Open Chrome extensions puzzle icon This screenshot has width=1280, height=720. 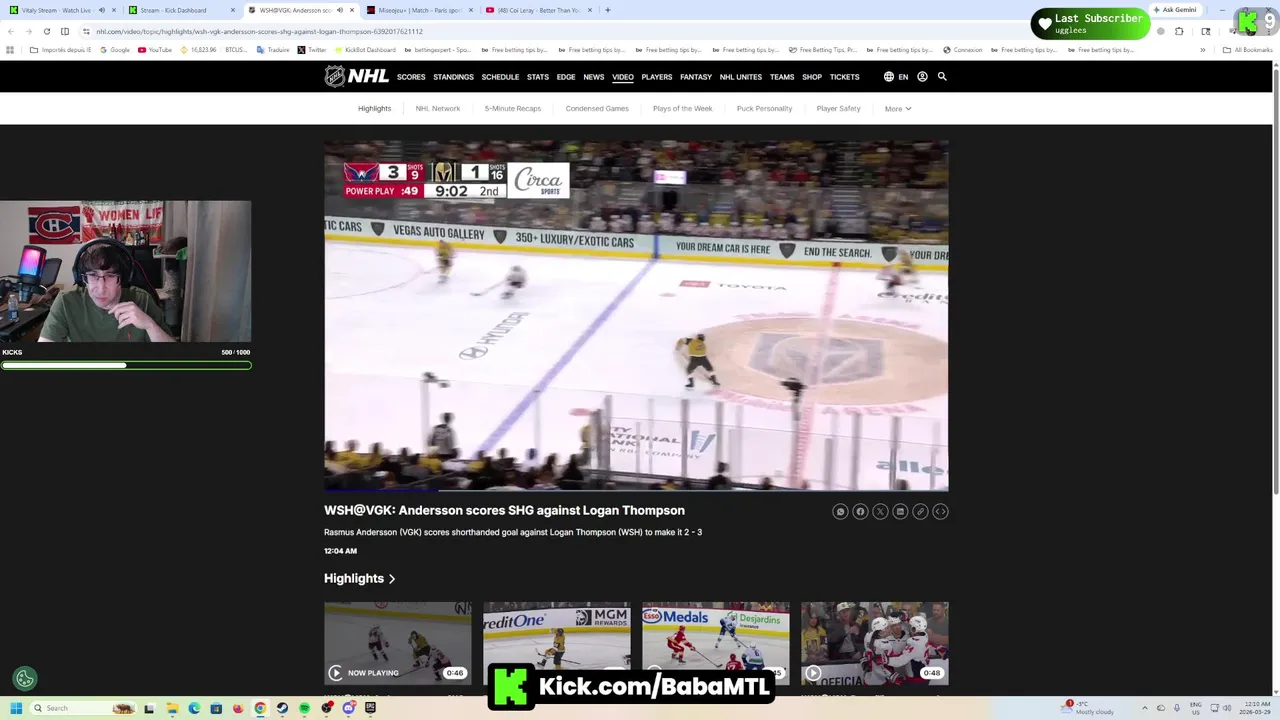pyautogui.click(x=1179, y=31)
